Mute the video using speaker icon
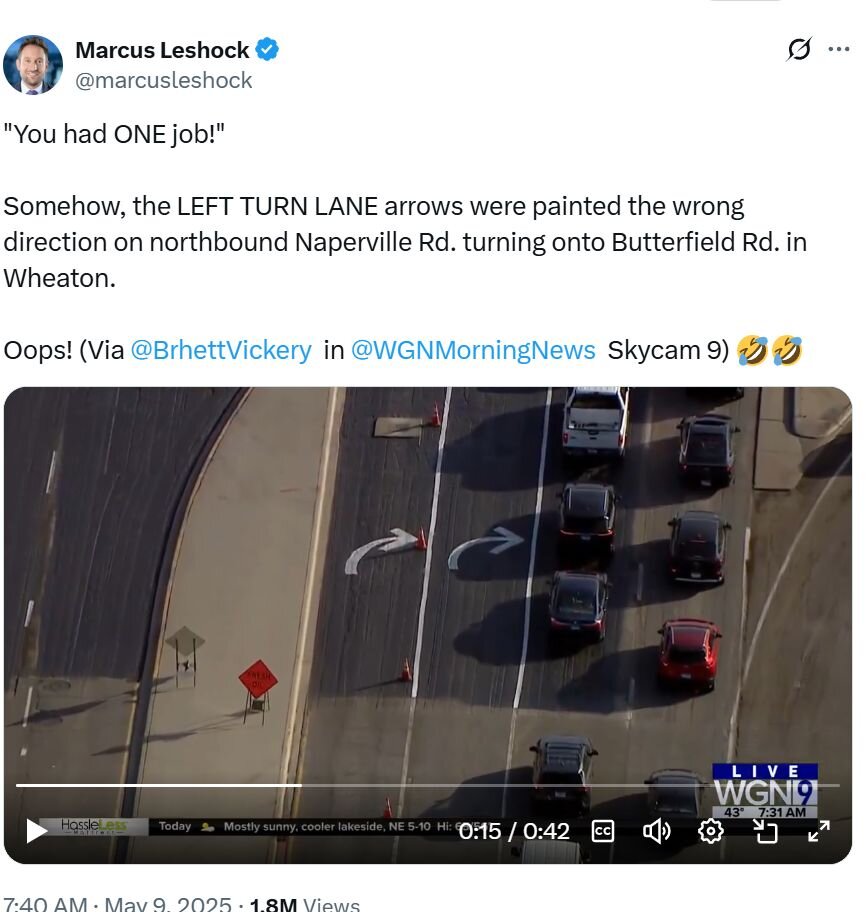This screenshot has width=868, height=912. click(x=656, y=831)
